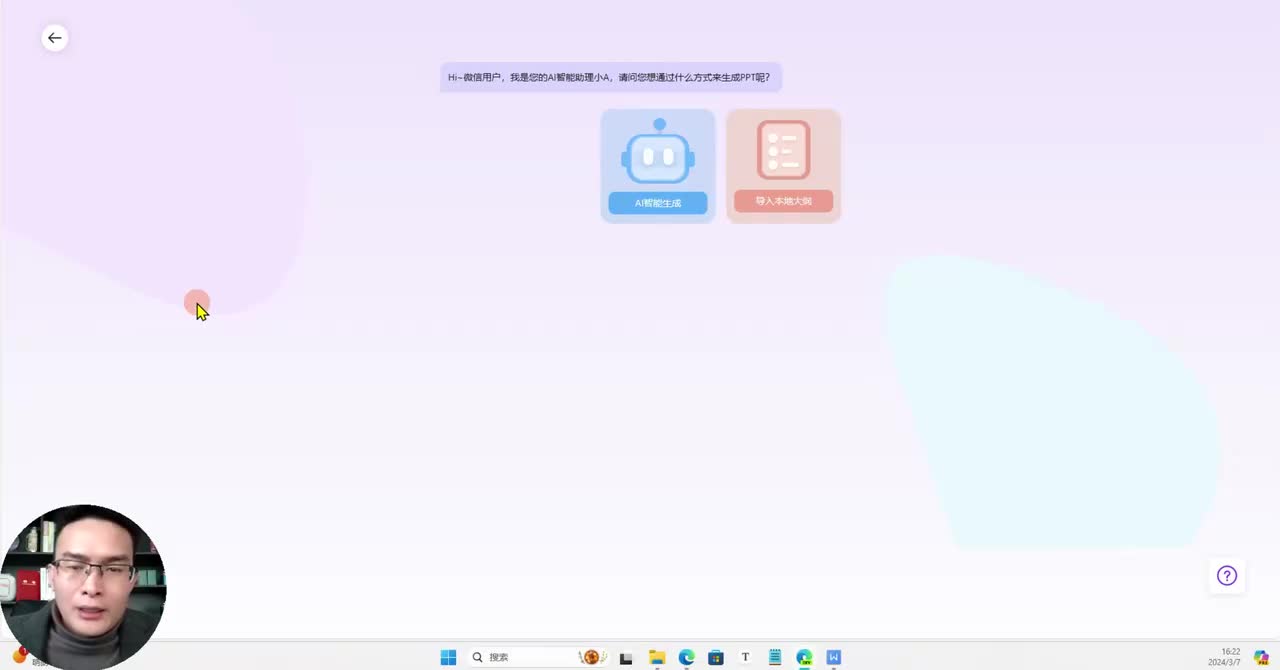
Task: Open the T app in taskbar
Action: tap(745, 657)
